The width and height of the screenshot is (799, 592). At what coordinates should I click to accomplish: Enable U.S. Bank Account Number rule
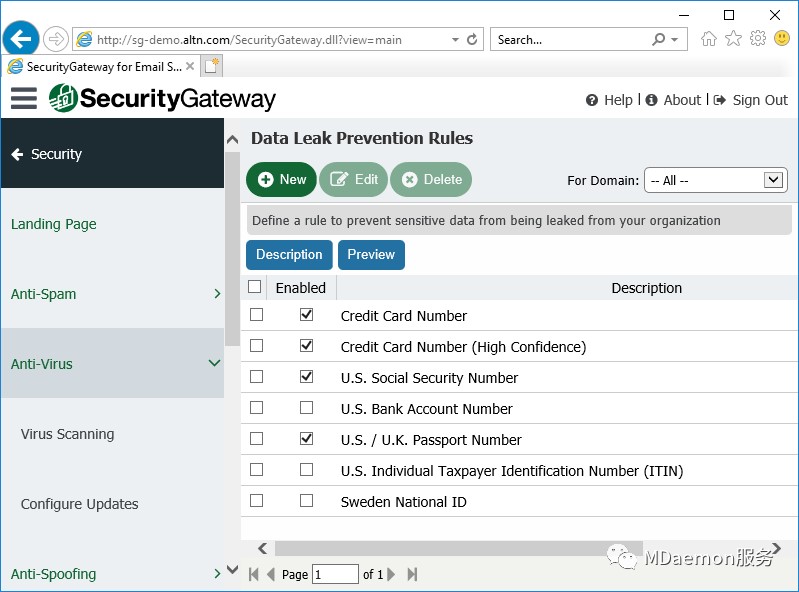click(306, 408)
